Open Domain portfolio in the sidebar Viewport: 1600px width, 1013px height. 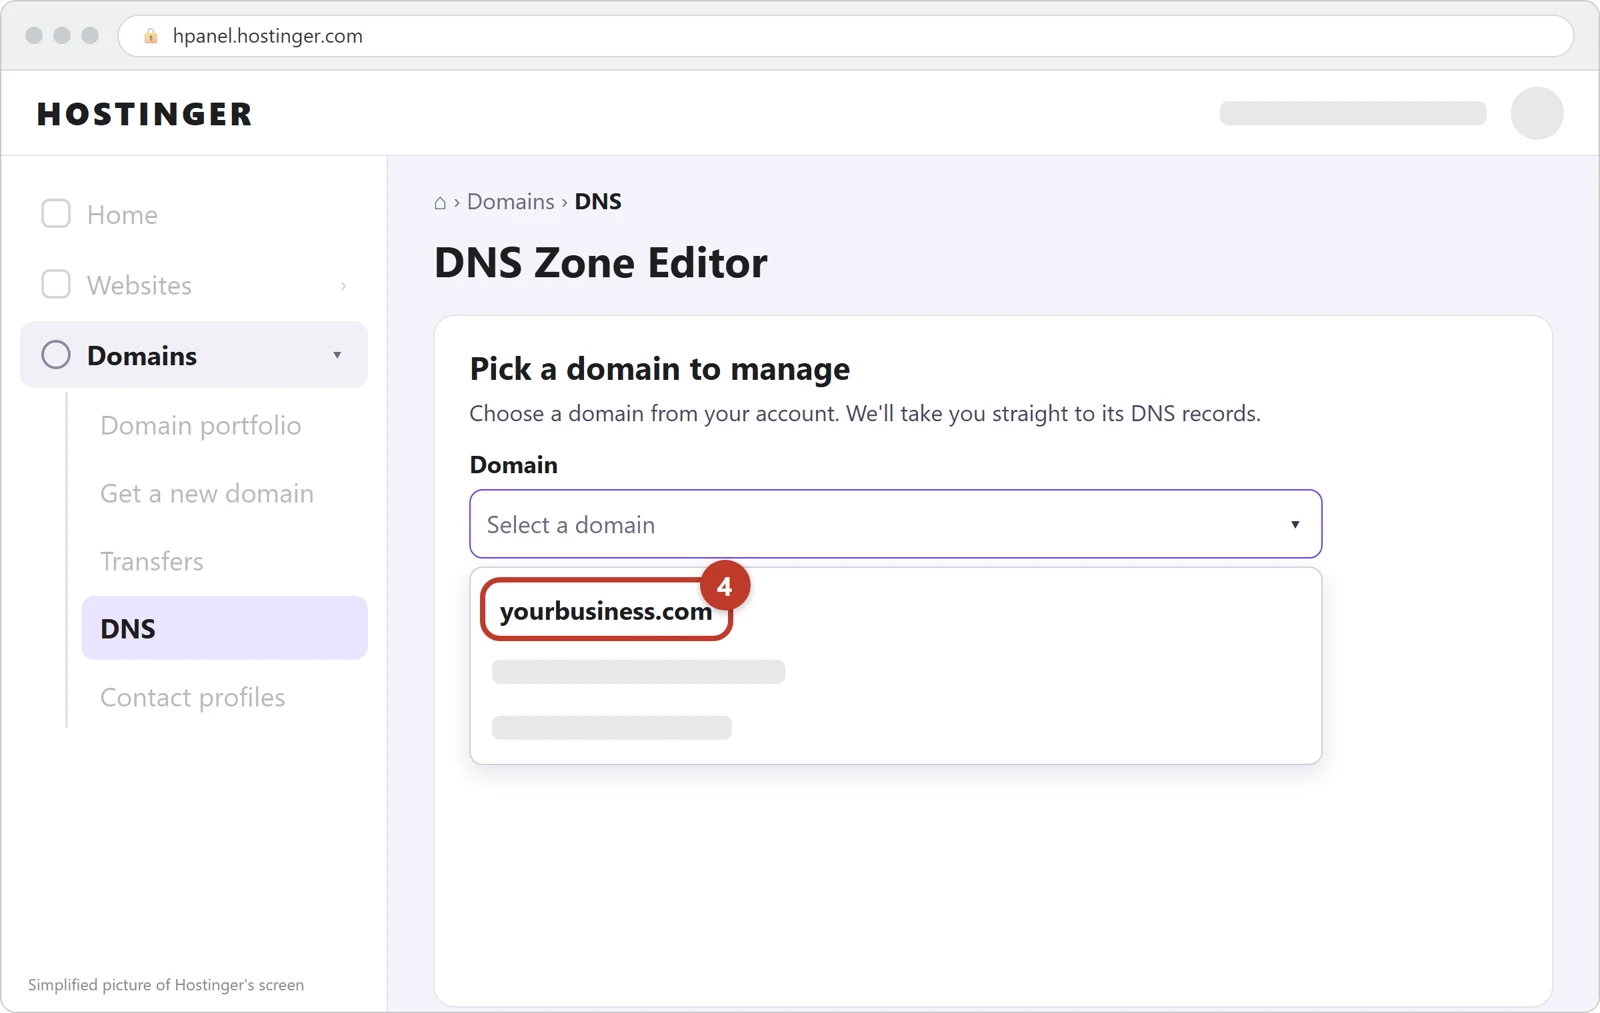coord(201,425)
